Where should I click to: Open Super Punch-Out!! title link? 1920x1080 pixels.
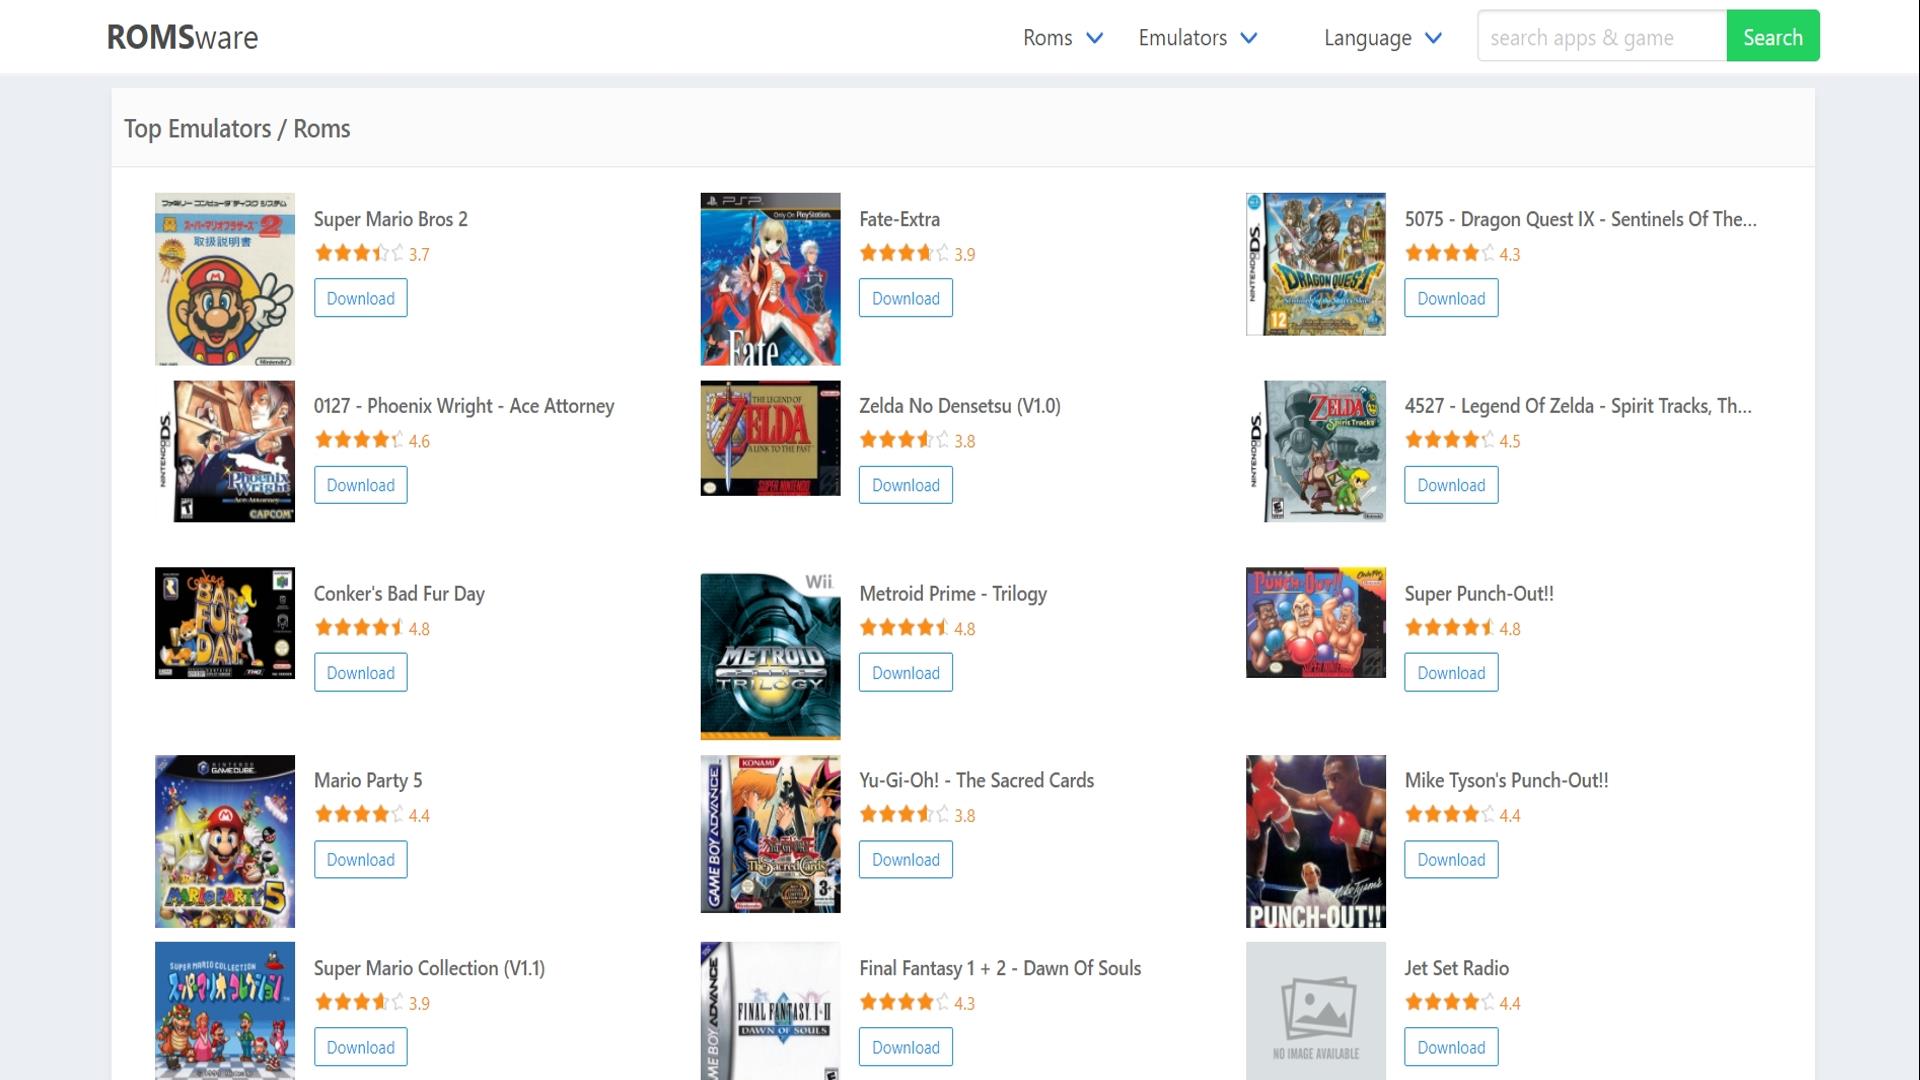coord(1479,594)
